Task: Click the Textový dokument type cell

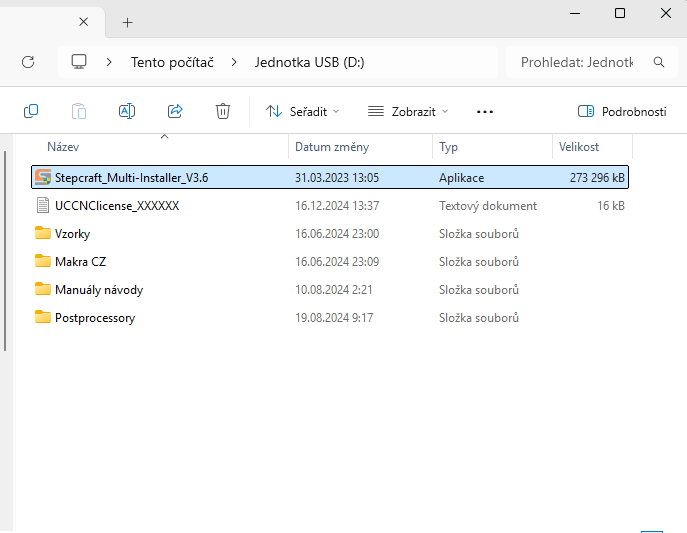Action: 488,206
